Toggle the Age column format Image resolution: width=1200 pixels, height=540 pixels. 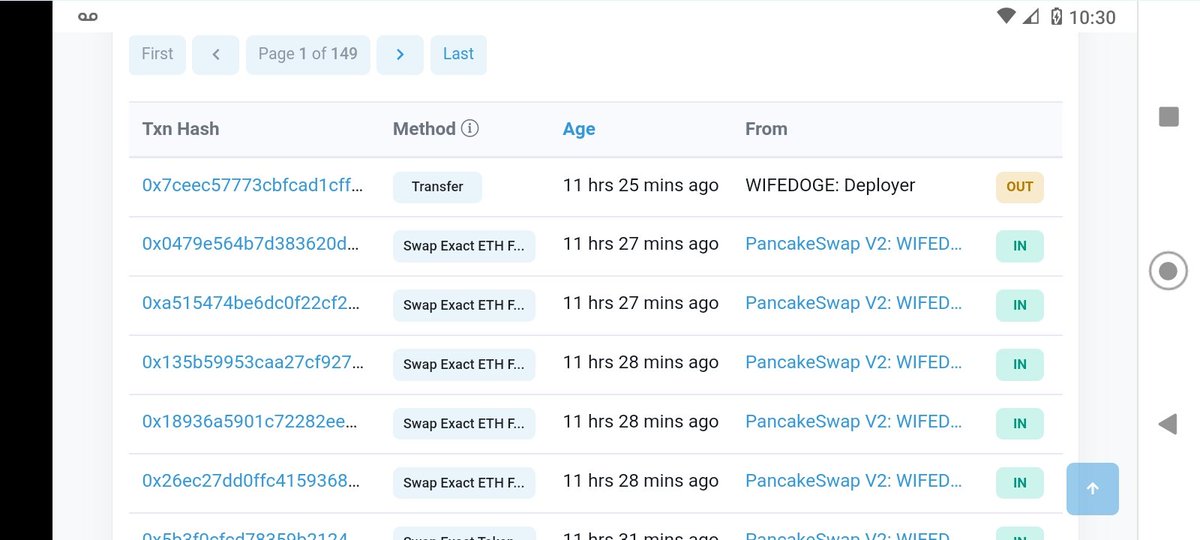(x=579, y=128)
